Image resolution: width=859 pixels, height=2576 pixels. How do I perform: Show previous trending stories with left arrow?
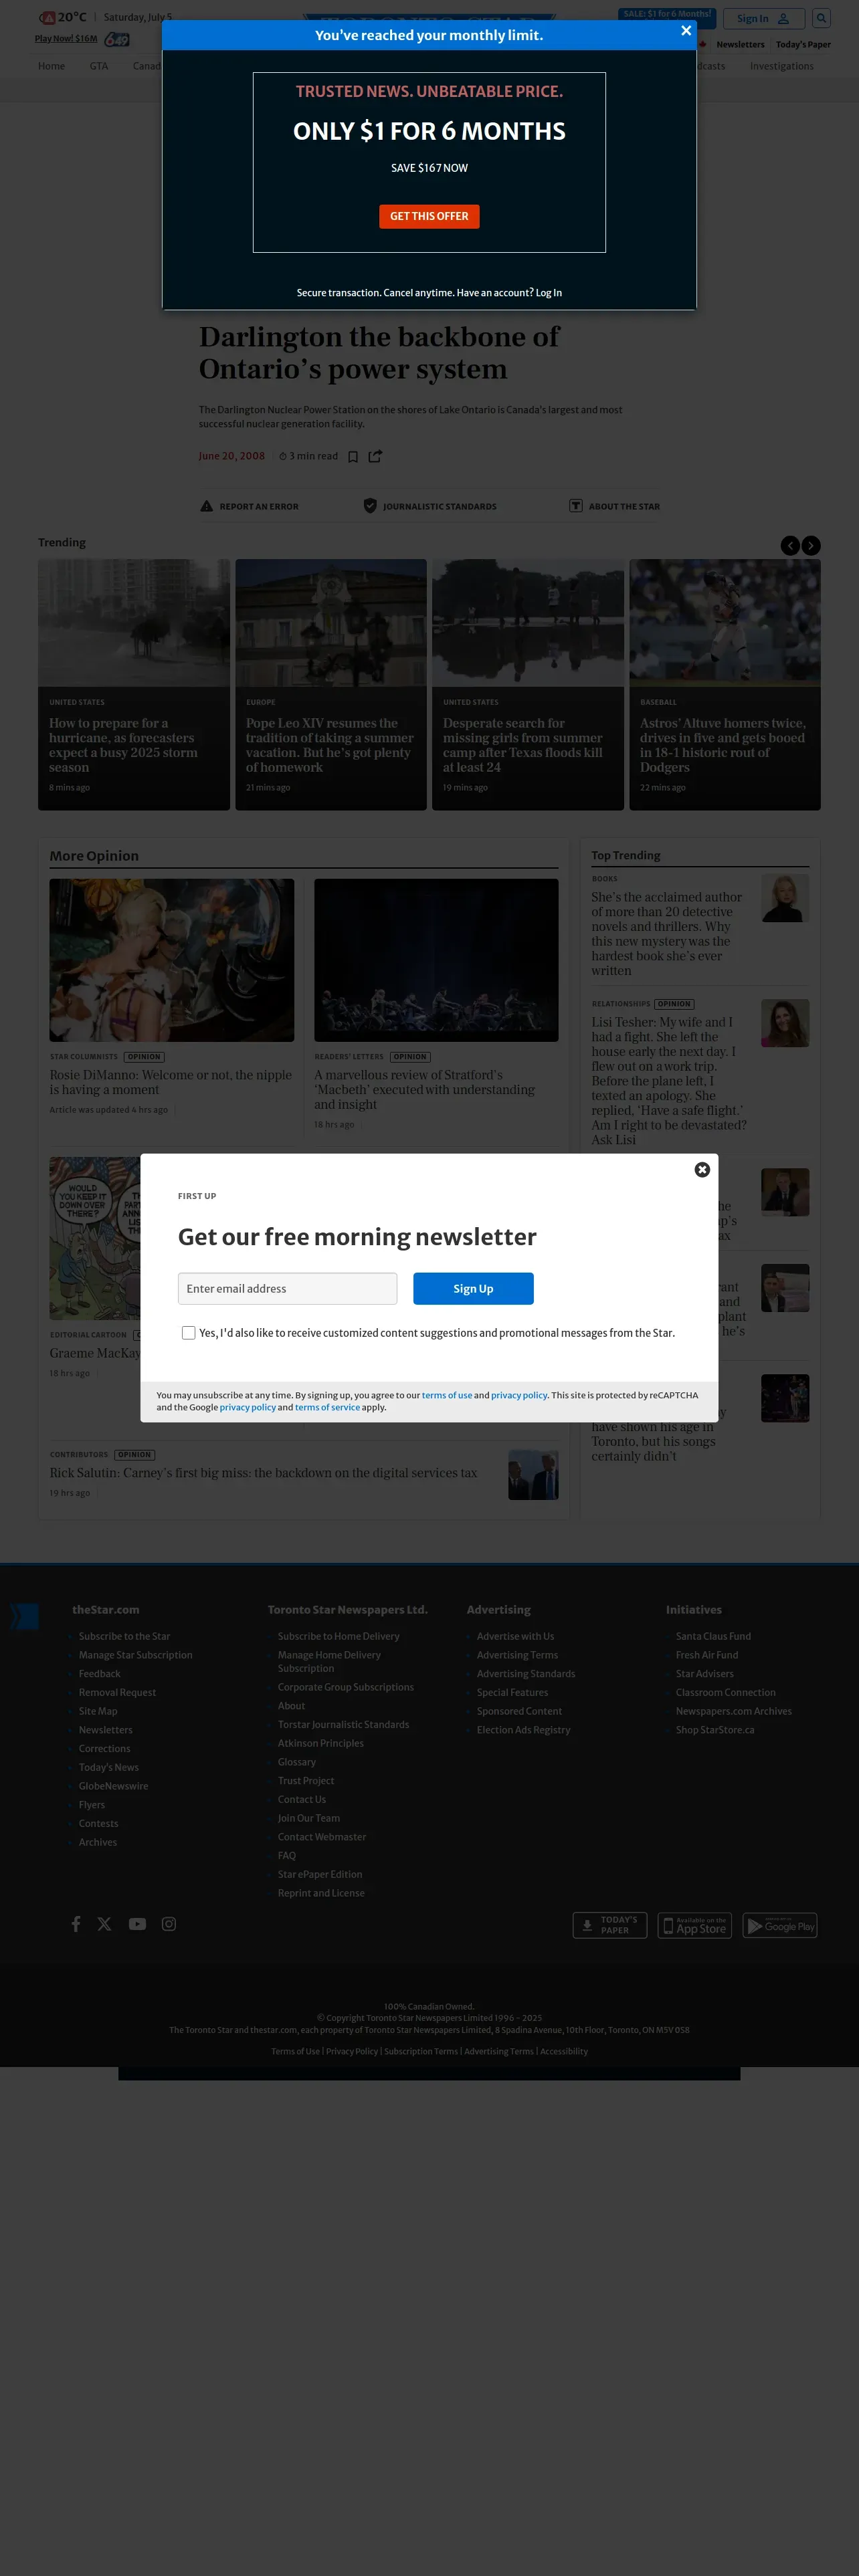[x=790, y=545]
